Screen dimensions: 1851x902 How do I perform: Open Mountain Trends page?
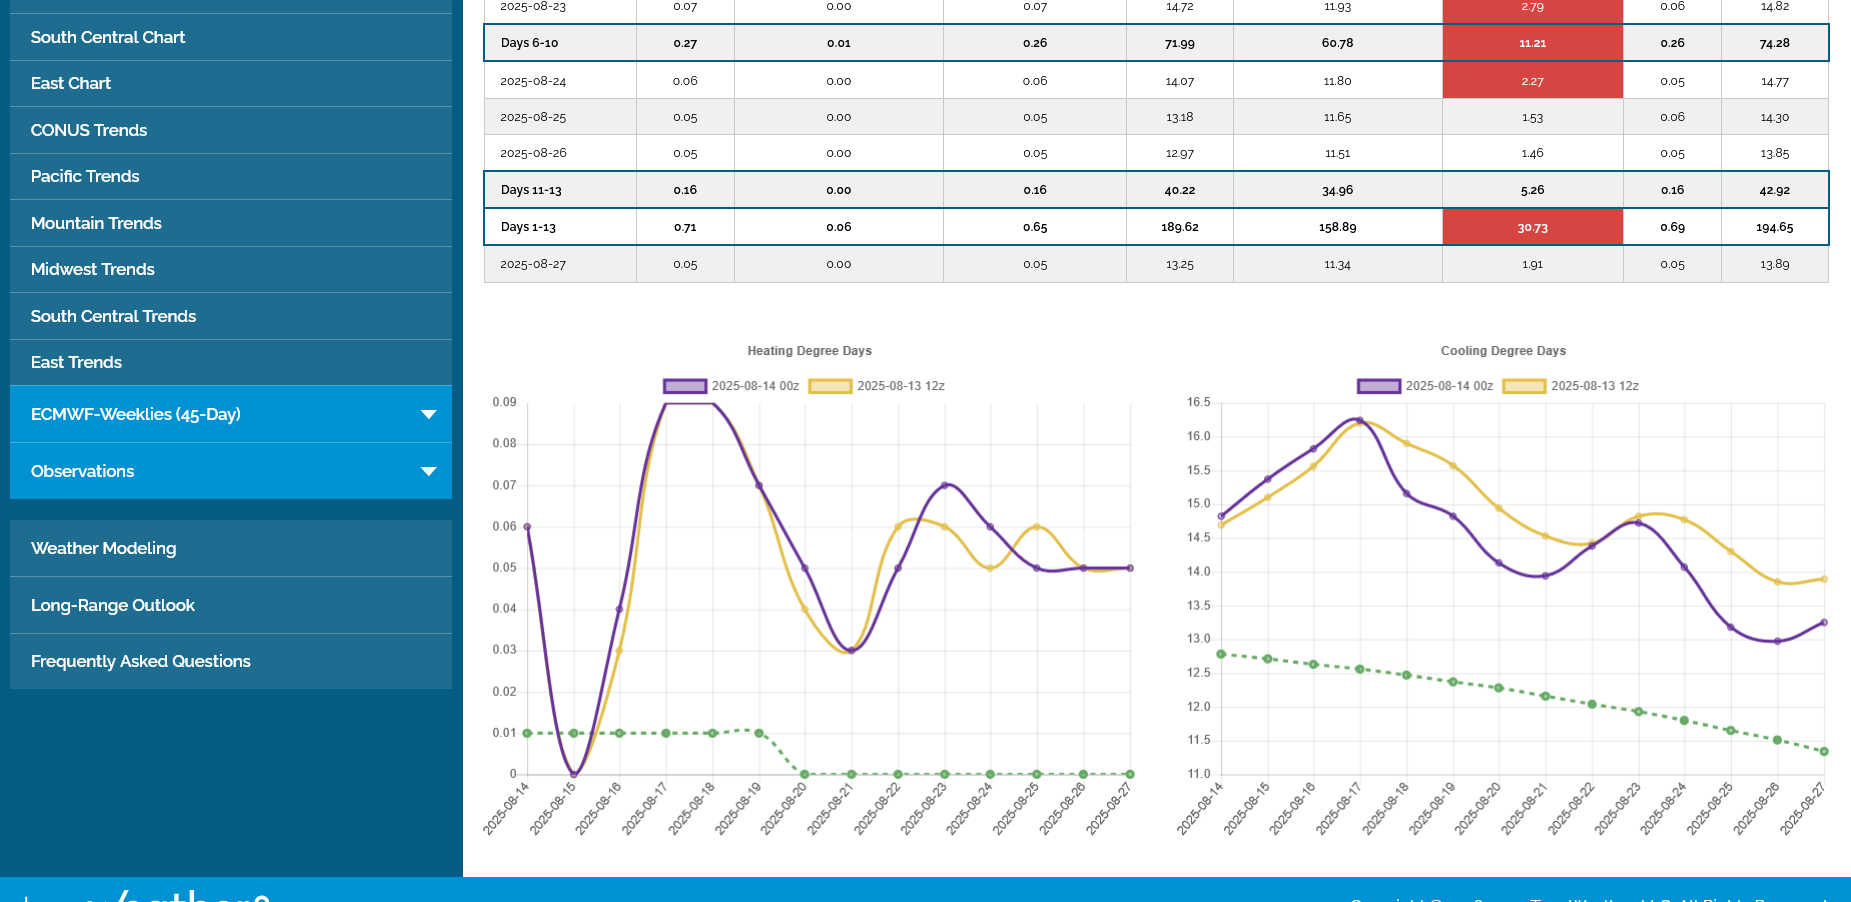click(96, 223)
